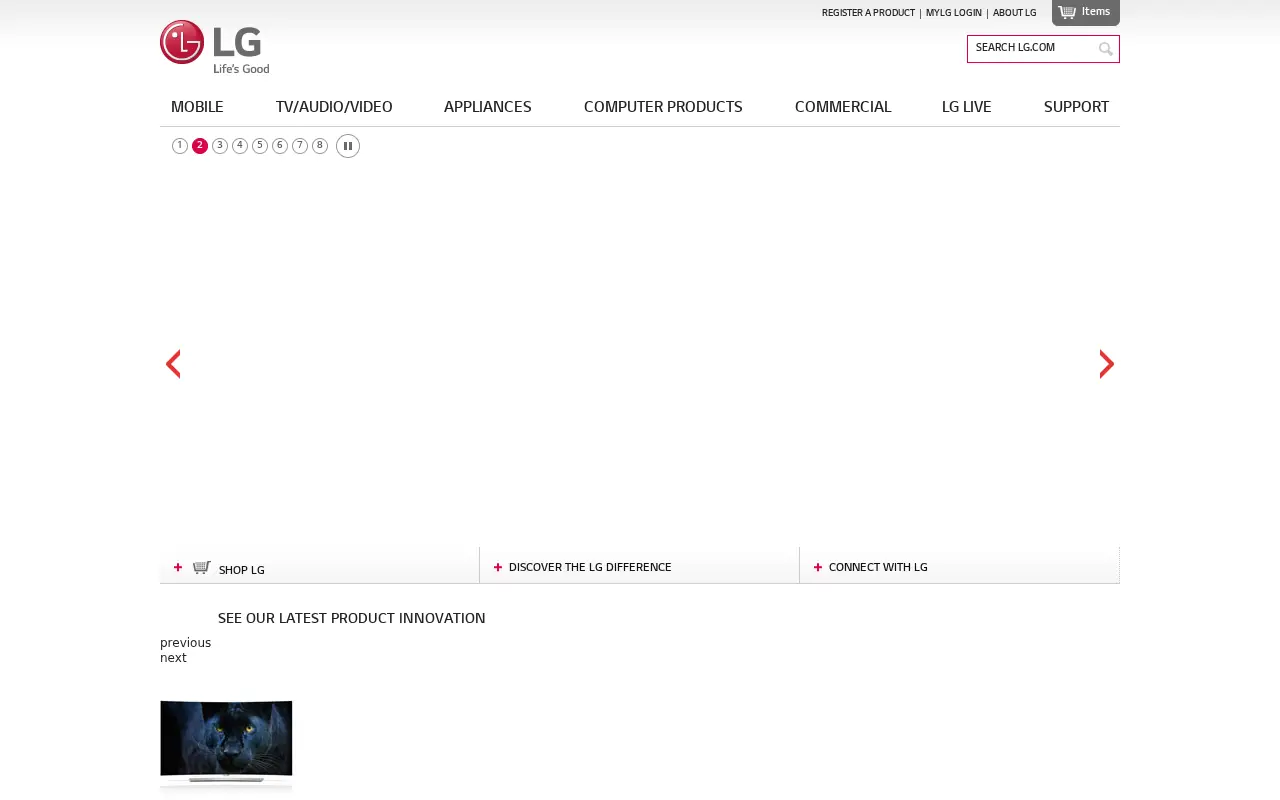Select carousel slide 8
Image resolution: width=1280 pixels, height=800 pixels.
point(320,146)
